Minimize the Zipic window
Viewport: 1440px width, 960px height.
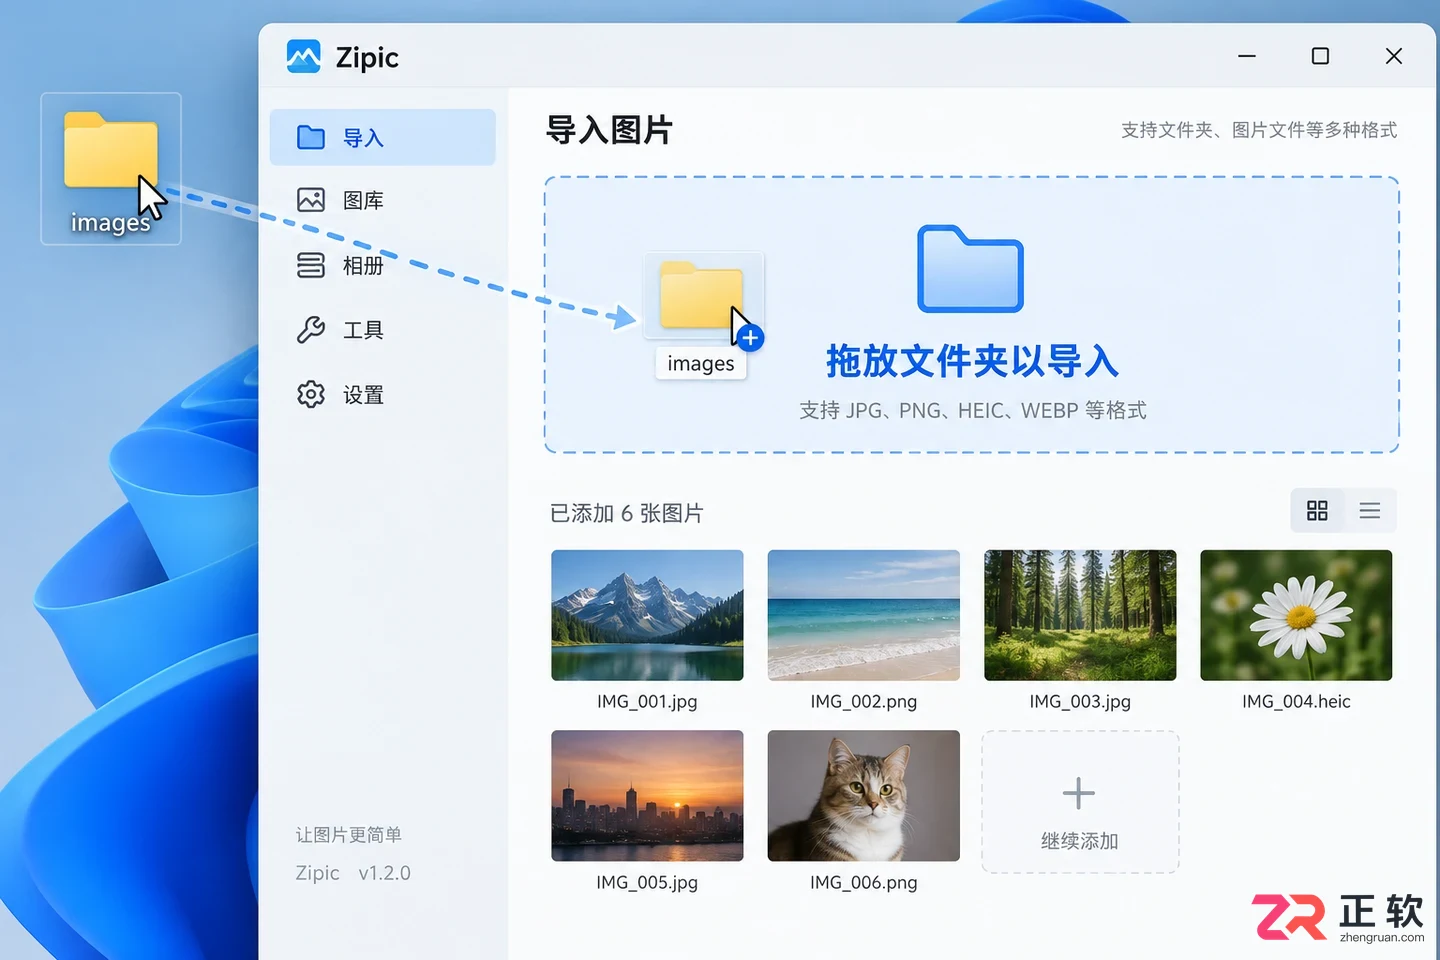[x=1247, y=56]
